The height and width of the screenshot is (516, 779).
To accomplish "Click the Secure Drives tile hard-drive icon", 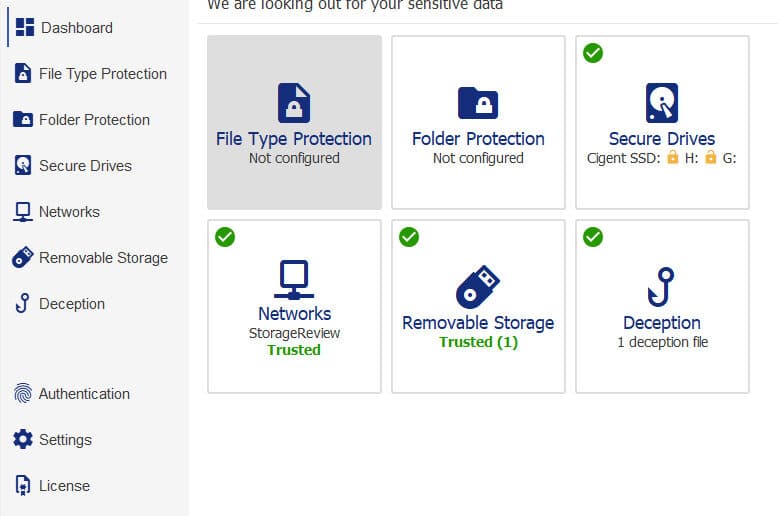I will pos(662,103).
